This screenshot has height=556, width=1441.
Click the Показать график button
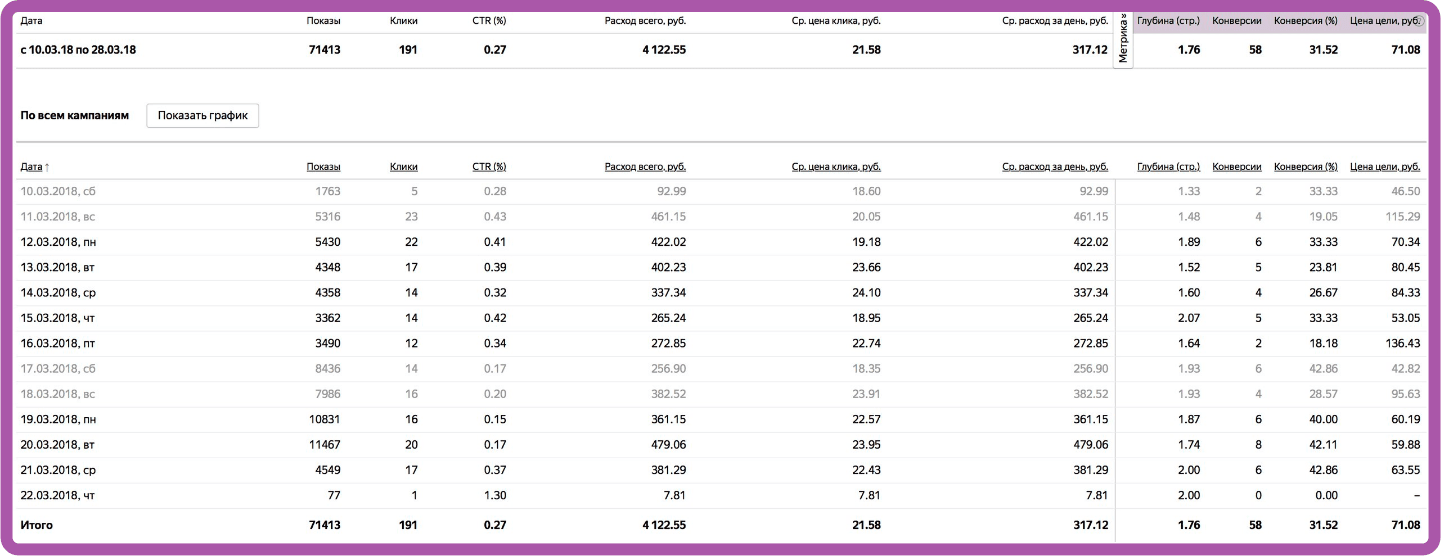[203, 116]
